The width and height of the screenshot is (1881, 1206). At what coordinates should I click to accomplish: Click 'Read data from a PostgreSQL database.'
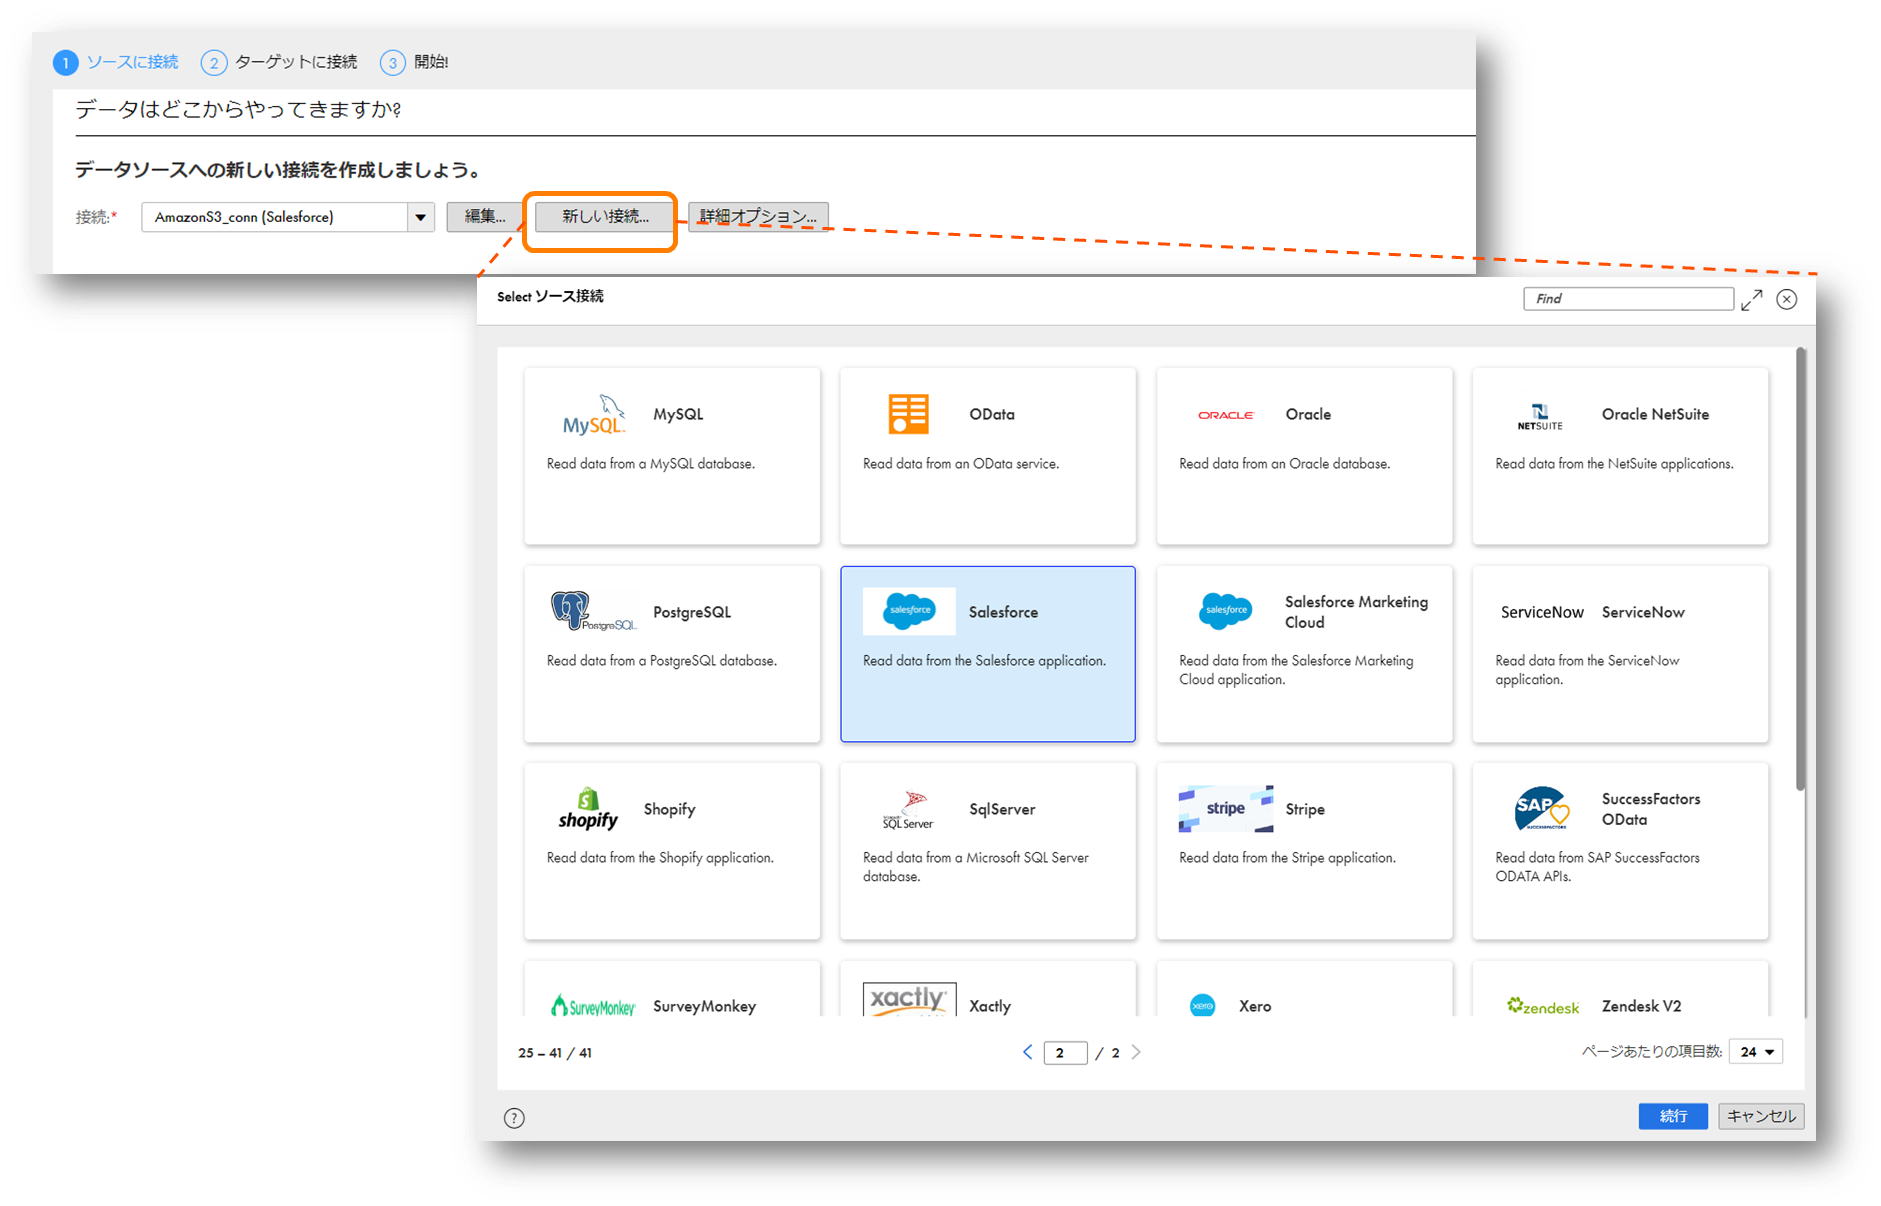pyautogui.click(x=662, y=661)
